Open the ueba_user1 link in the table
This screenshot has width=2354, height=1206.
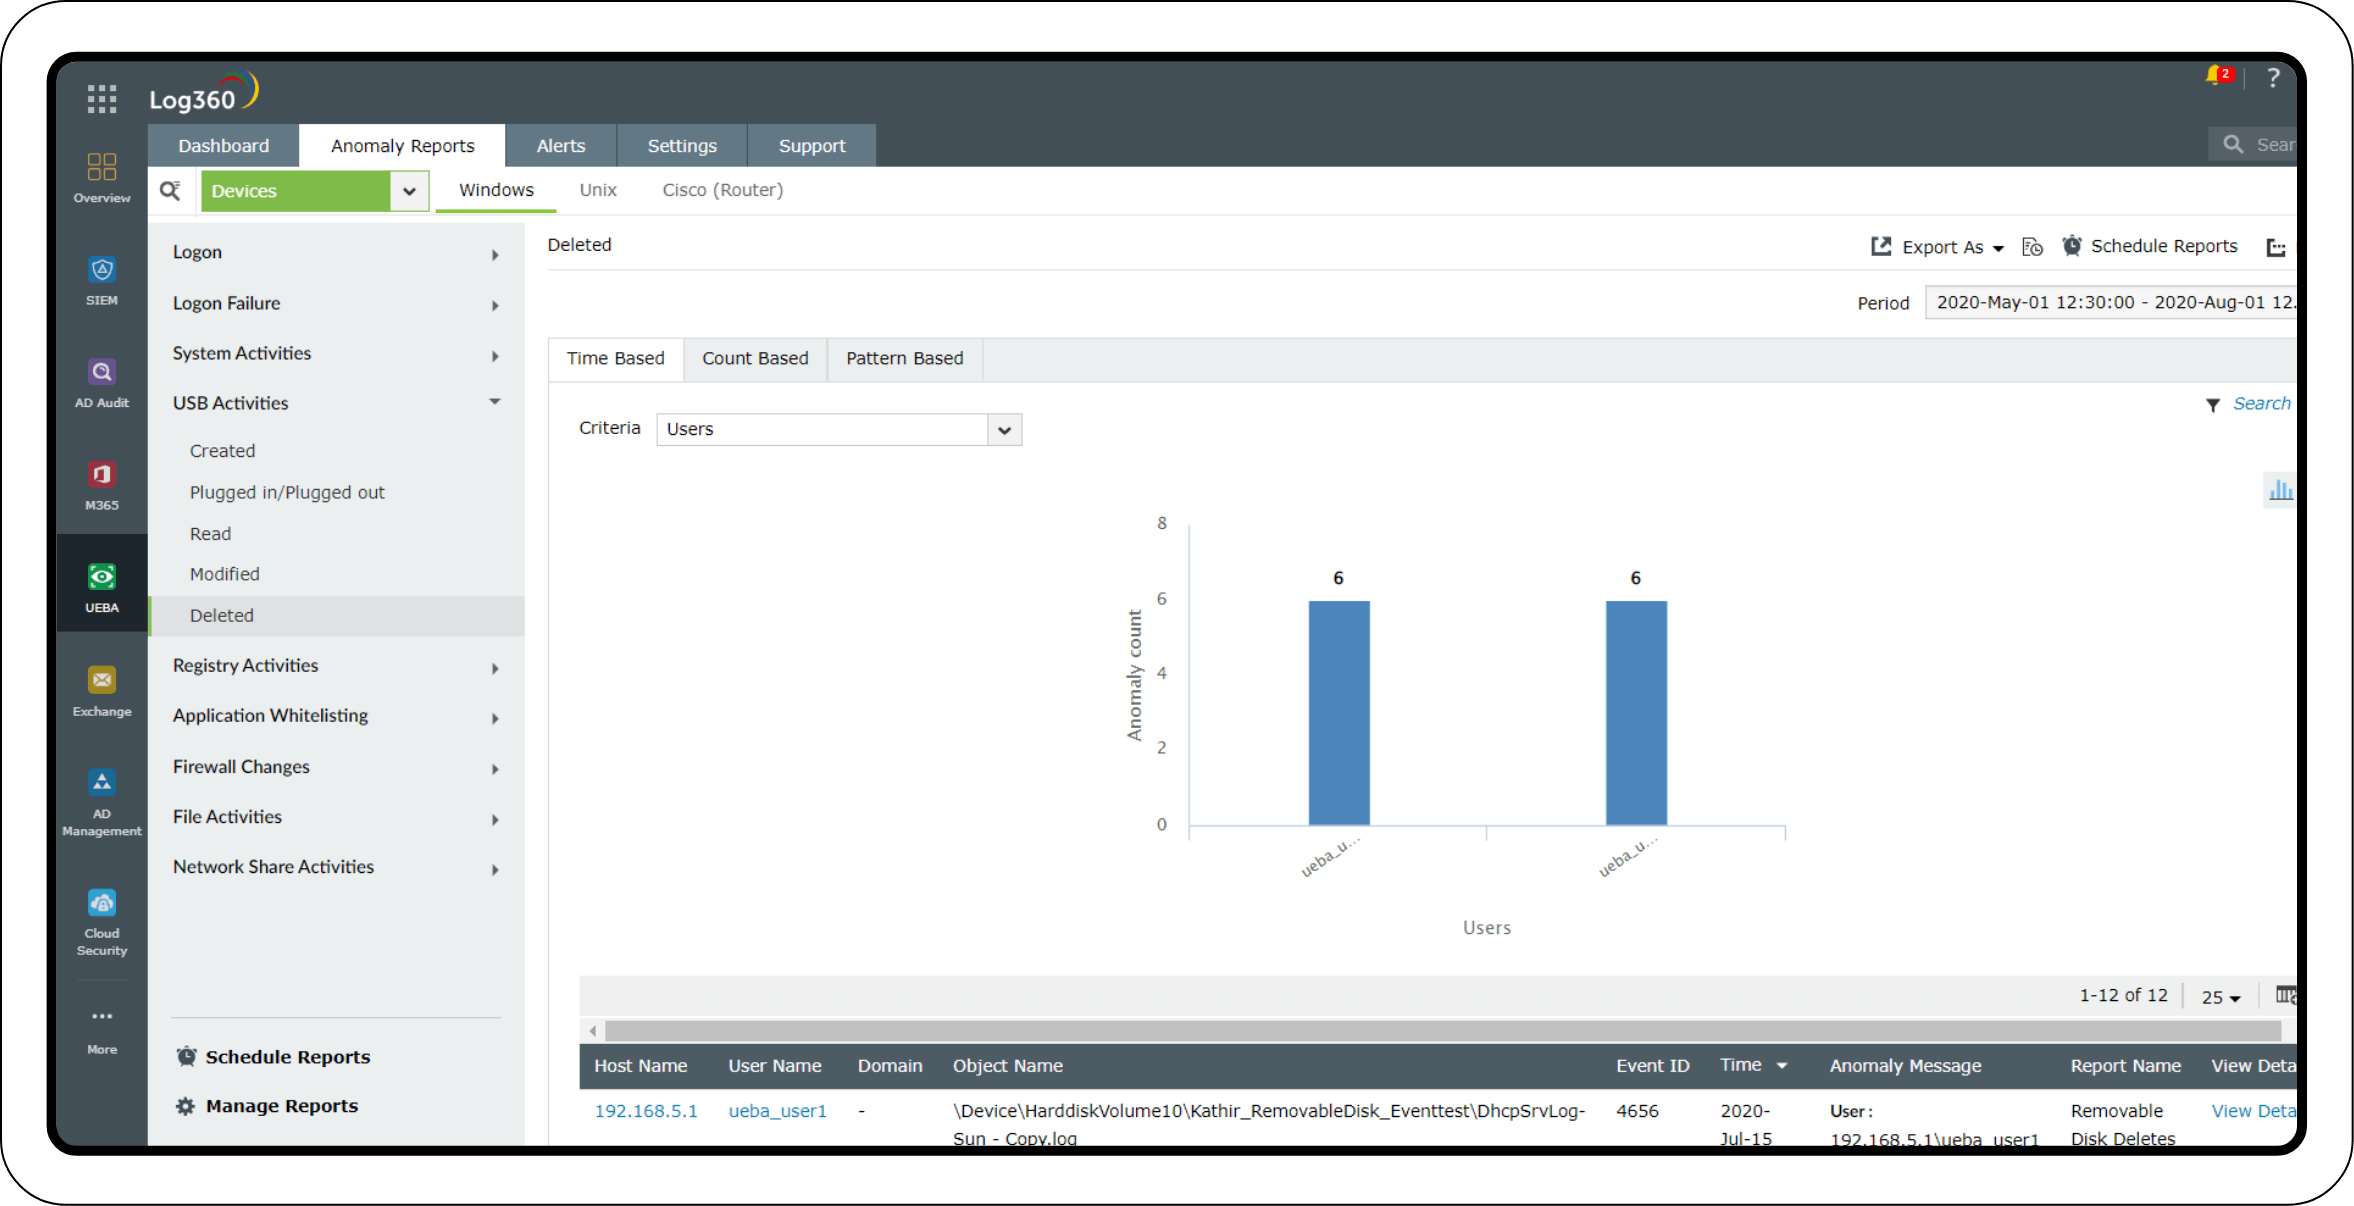point(777,1111)
